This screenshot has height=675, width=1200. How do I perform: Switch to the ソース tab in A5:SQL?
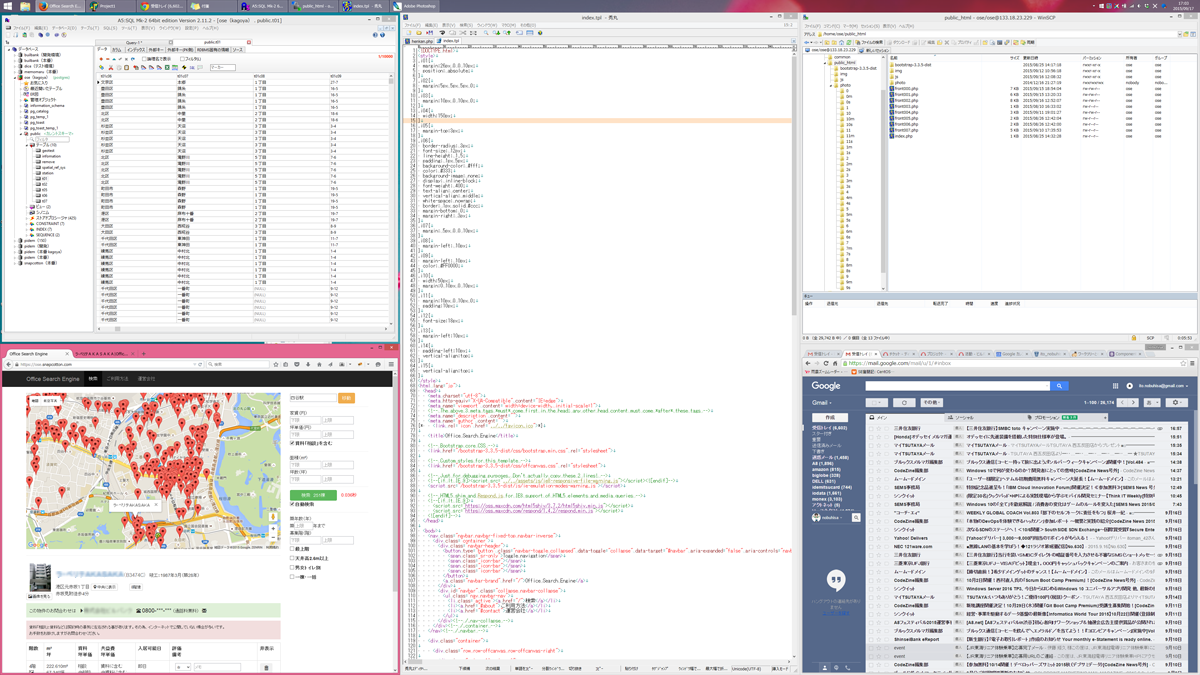click(x=237, y=49)
